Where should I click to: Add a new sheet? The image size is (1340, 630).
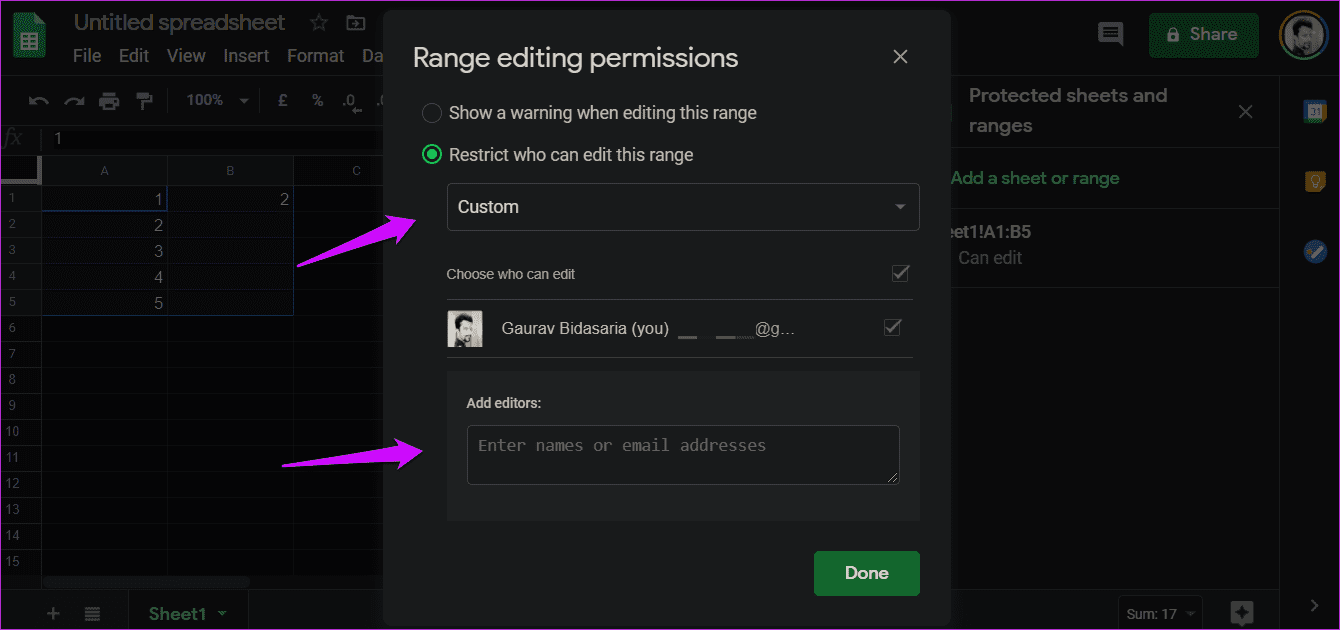click(x=53, y=613)
